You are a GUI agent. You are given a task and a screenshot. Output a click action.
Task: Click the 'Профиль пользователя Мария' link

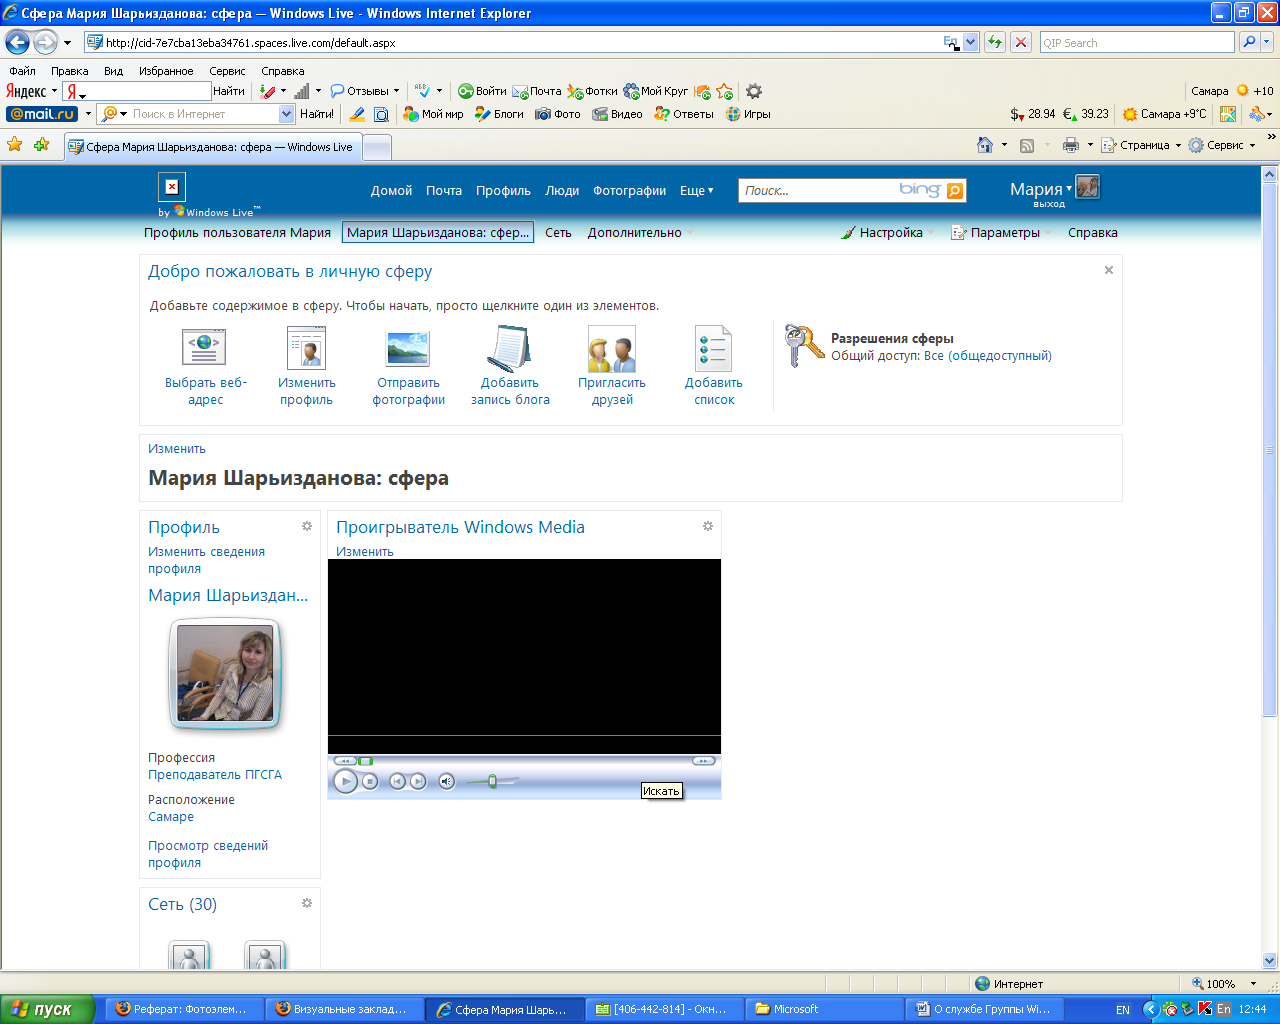(237, 232)
